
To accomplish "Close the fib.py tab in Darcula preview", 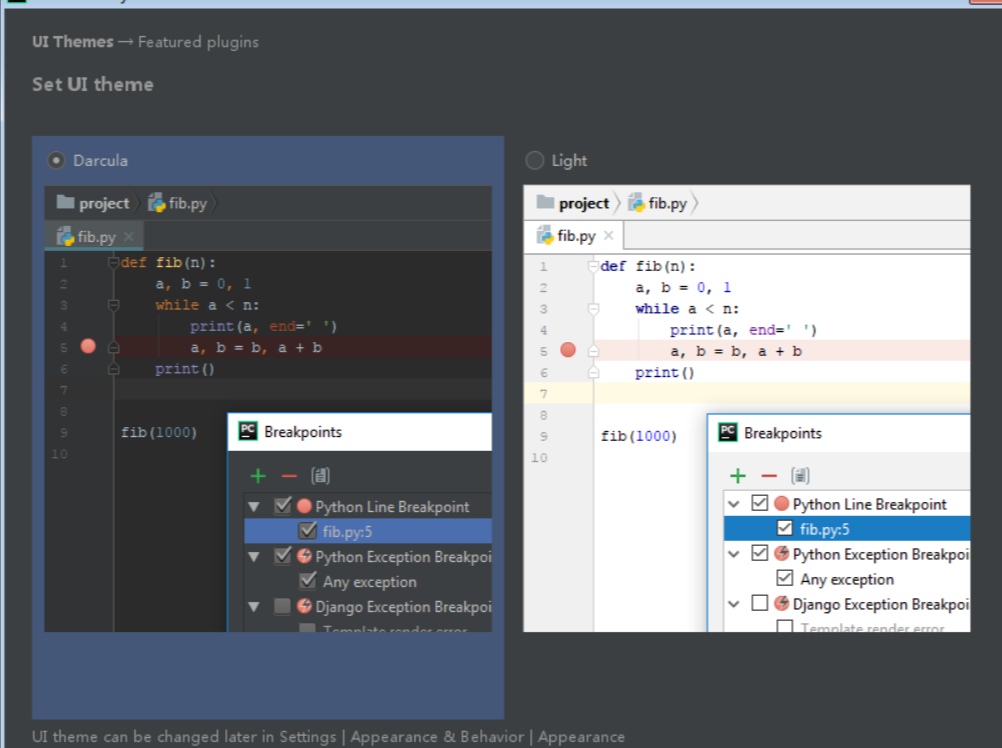I will [128, 236].
